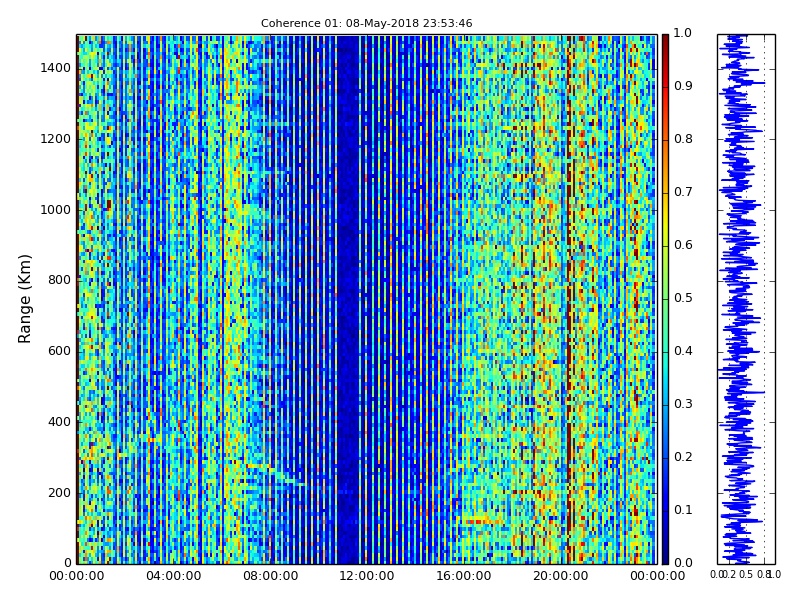Click the 0.5 tick label under the profile plot

[x=746, y=574]
